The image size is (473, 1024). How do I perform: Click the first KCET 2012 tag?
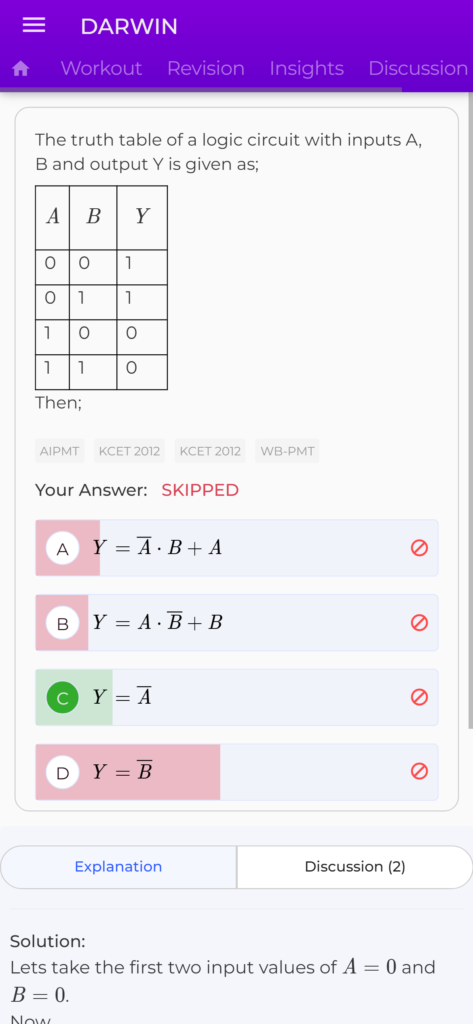click(x=129, y=451)
